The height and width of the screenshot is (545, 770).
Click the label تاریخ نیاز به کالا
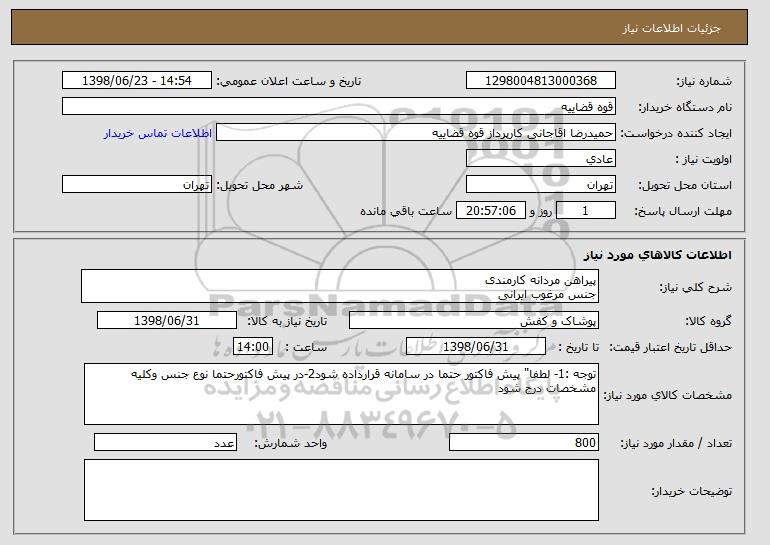[286, 321]
